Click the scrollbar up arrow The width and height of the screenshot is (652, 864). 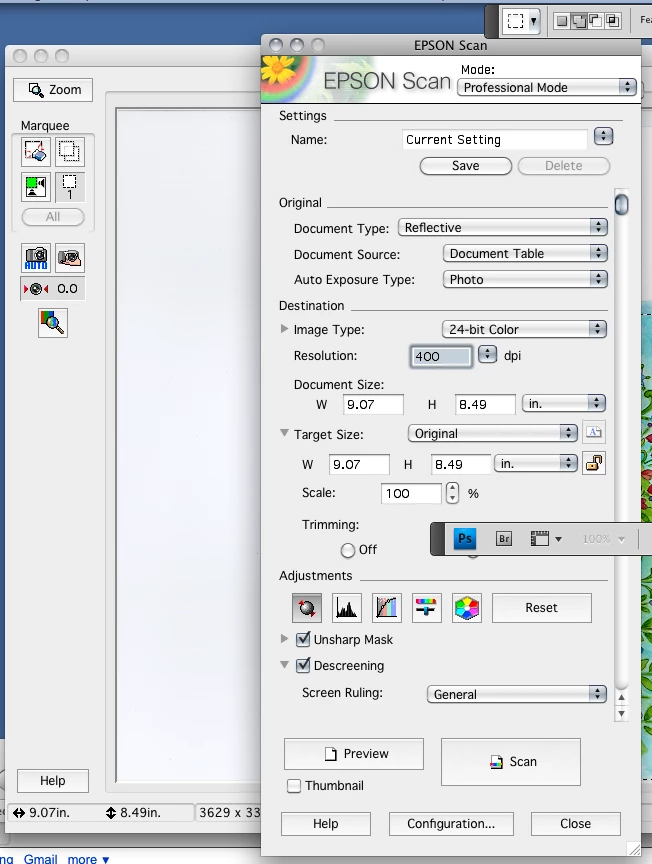pos(621,698)
